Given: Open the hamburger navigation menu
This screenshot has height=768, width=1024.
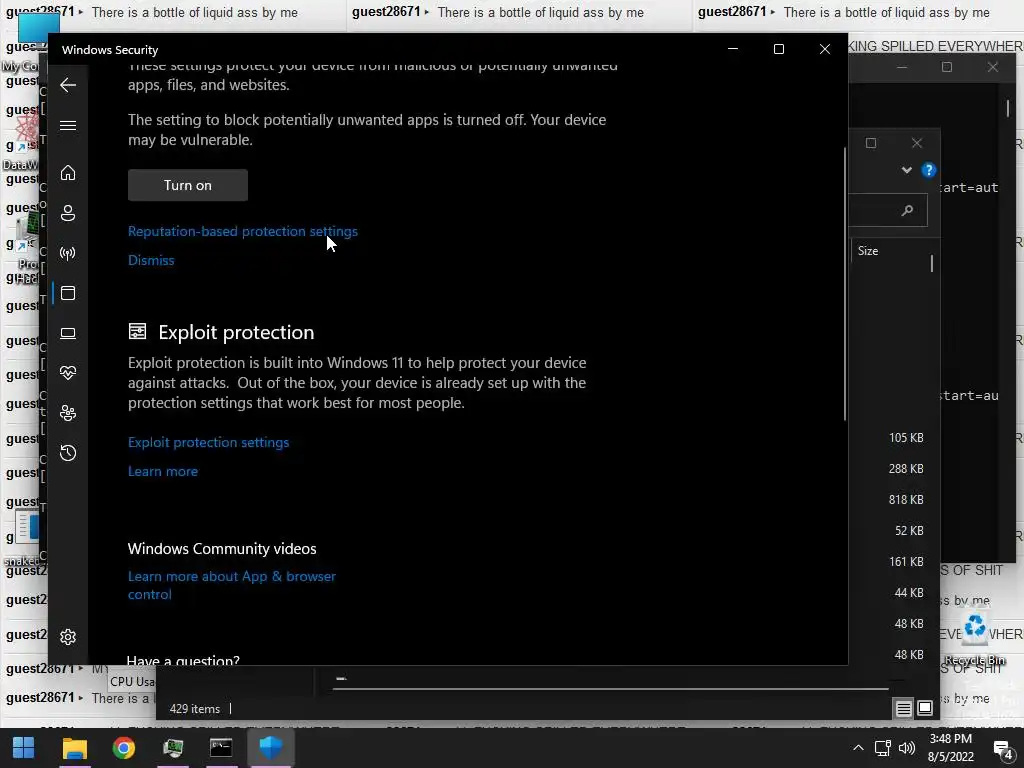Looking at the screenshot, I should click(68, 125).
